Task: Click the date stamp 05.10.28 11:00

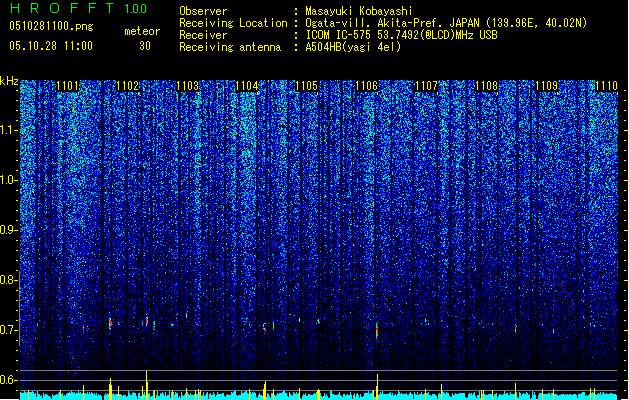Action: [x=51, y=46]
